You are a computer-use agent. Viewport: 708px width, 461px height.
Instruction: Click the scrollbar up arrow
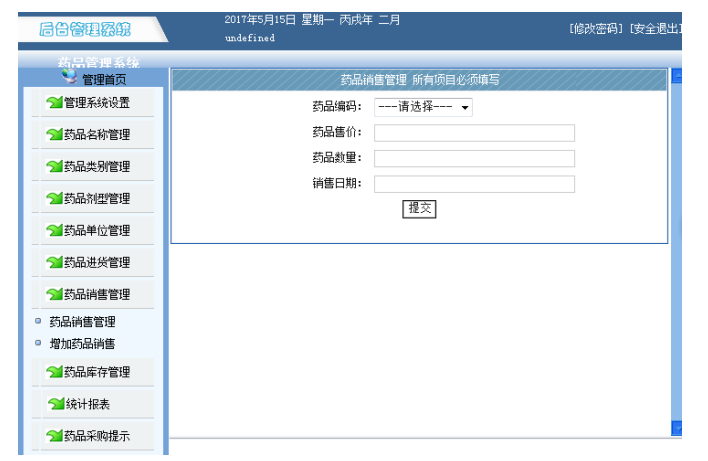coord(677,75)
